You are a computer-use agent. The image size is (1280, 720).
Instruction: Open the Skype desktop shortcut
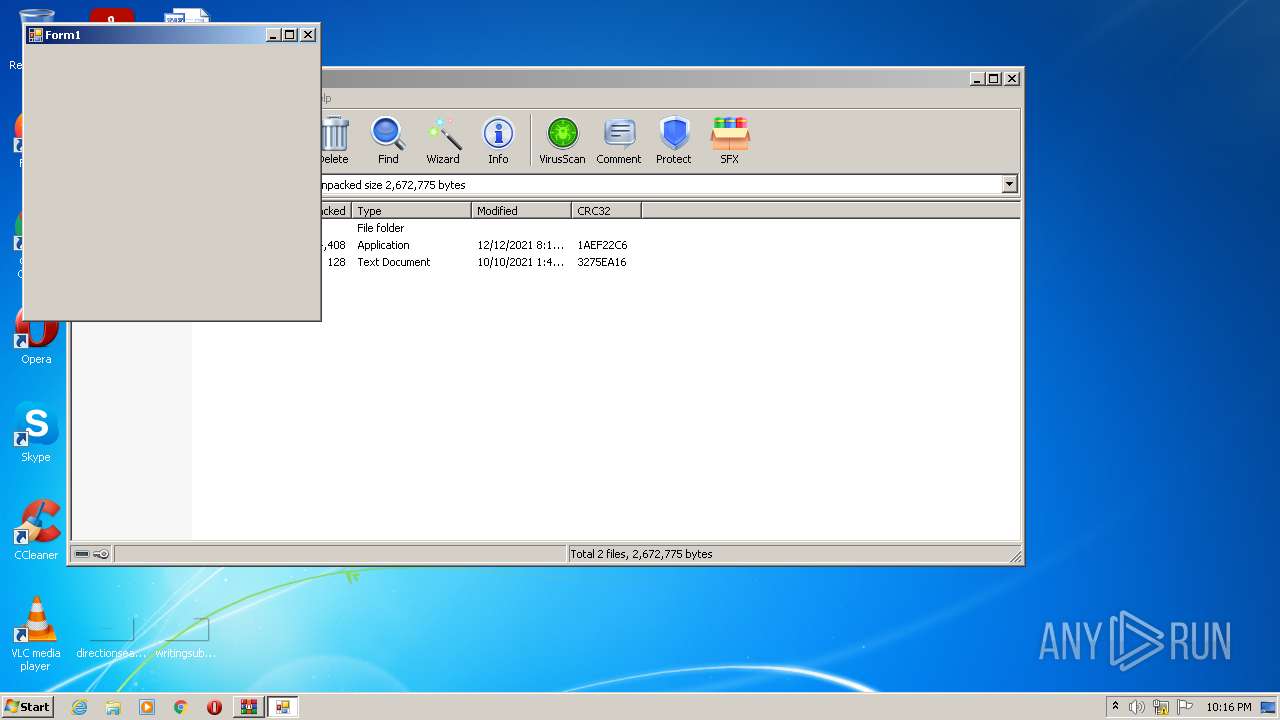(x=36, y=433)
